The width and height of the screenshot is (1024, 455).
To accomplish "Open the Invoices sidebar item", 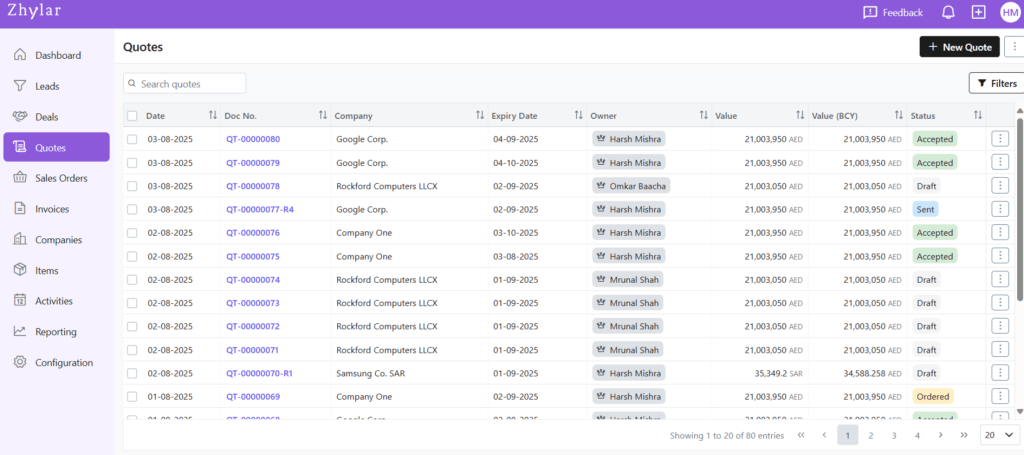I will click(x=53, y=209).
